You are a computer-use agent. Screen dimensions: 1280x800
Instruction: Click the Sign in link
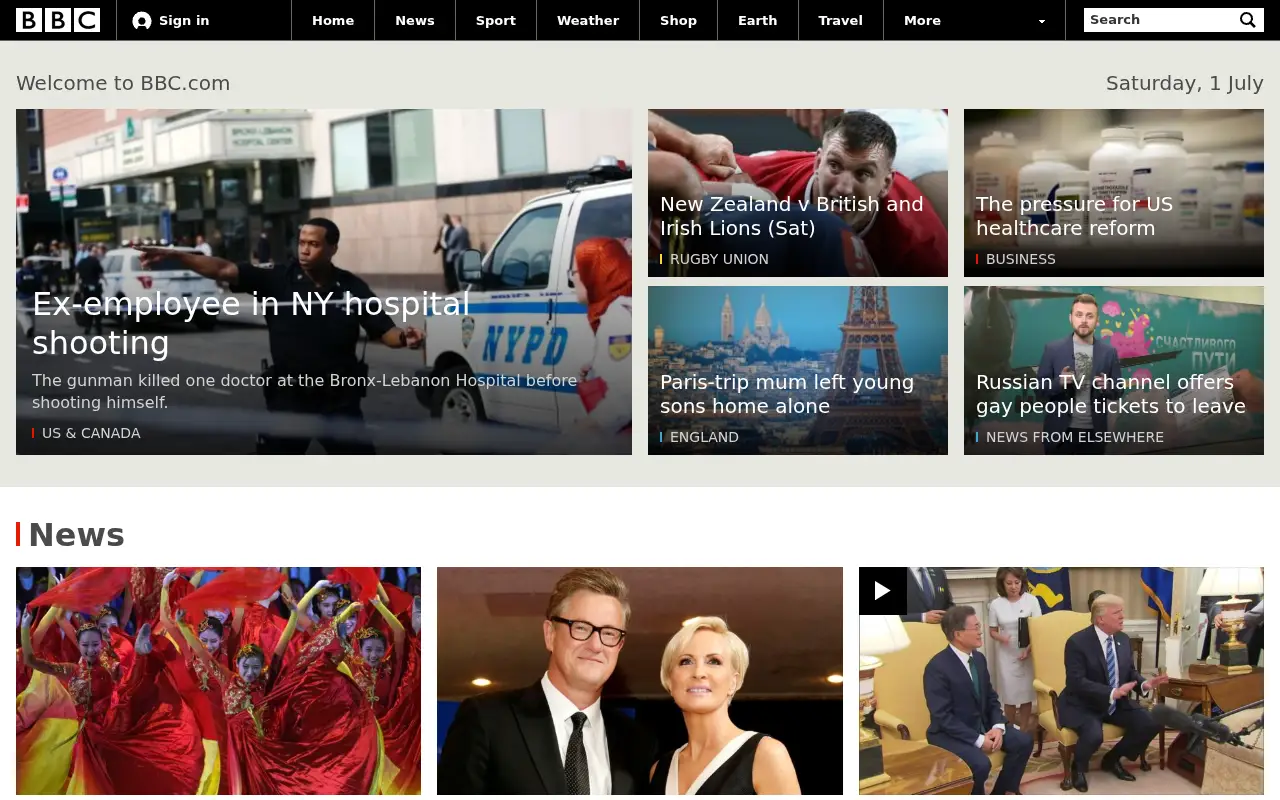coord(184,20)
